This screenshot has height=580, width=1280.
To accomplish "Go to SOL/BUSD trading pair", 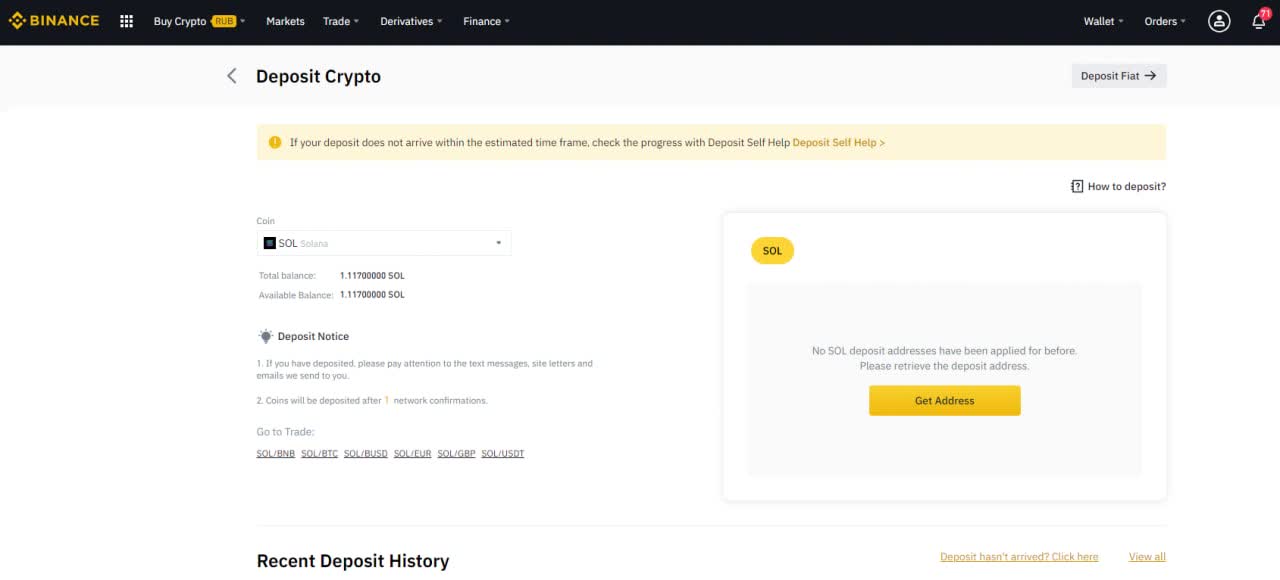I will click(366, 453).
